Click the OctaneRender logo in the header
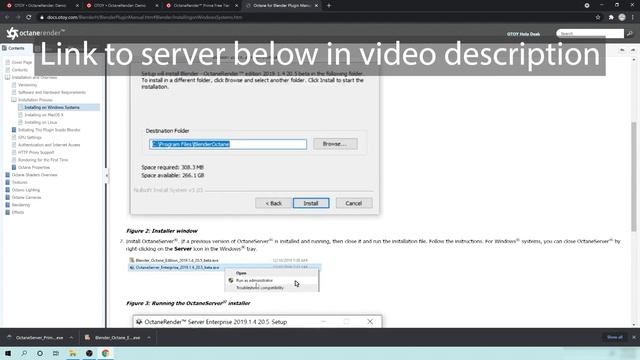The width and height of the screenshot is (640, 360). 35,33
